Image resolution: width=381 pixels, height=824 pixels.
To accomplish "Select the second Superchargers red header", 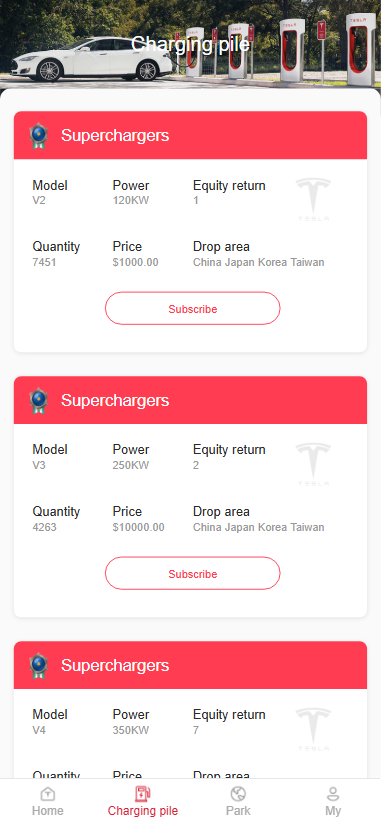I will [x=190, y=400].
